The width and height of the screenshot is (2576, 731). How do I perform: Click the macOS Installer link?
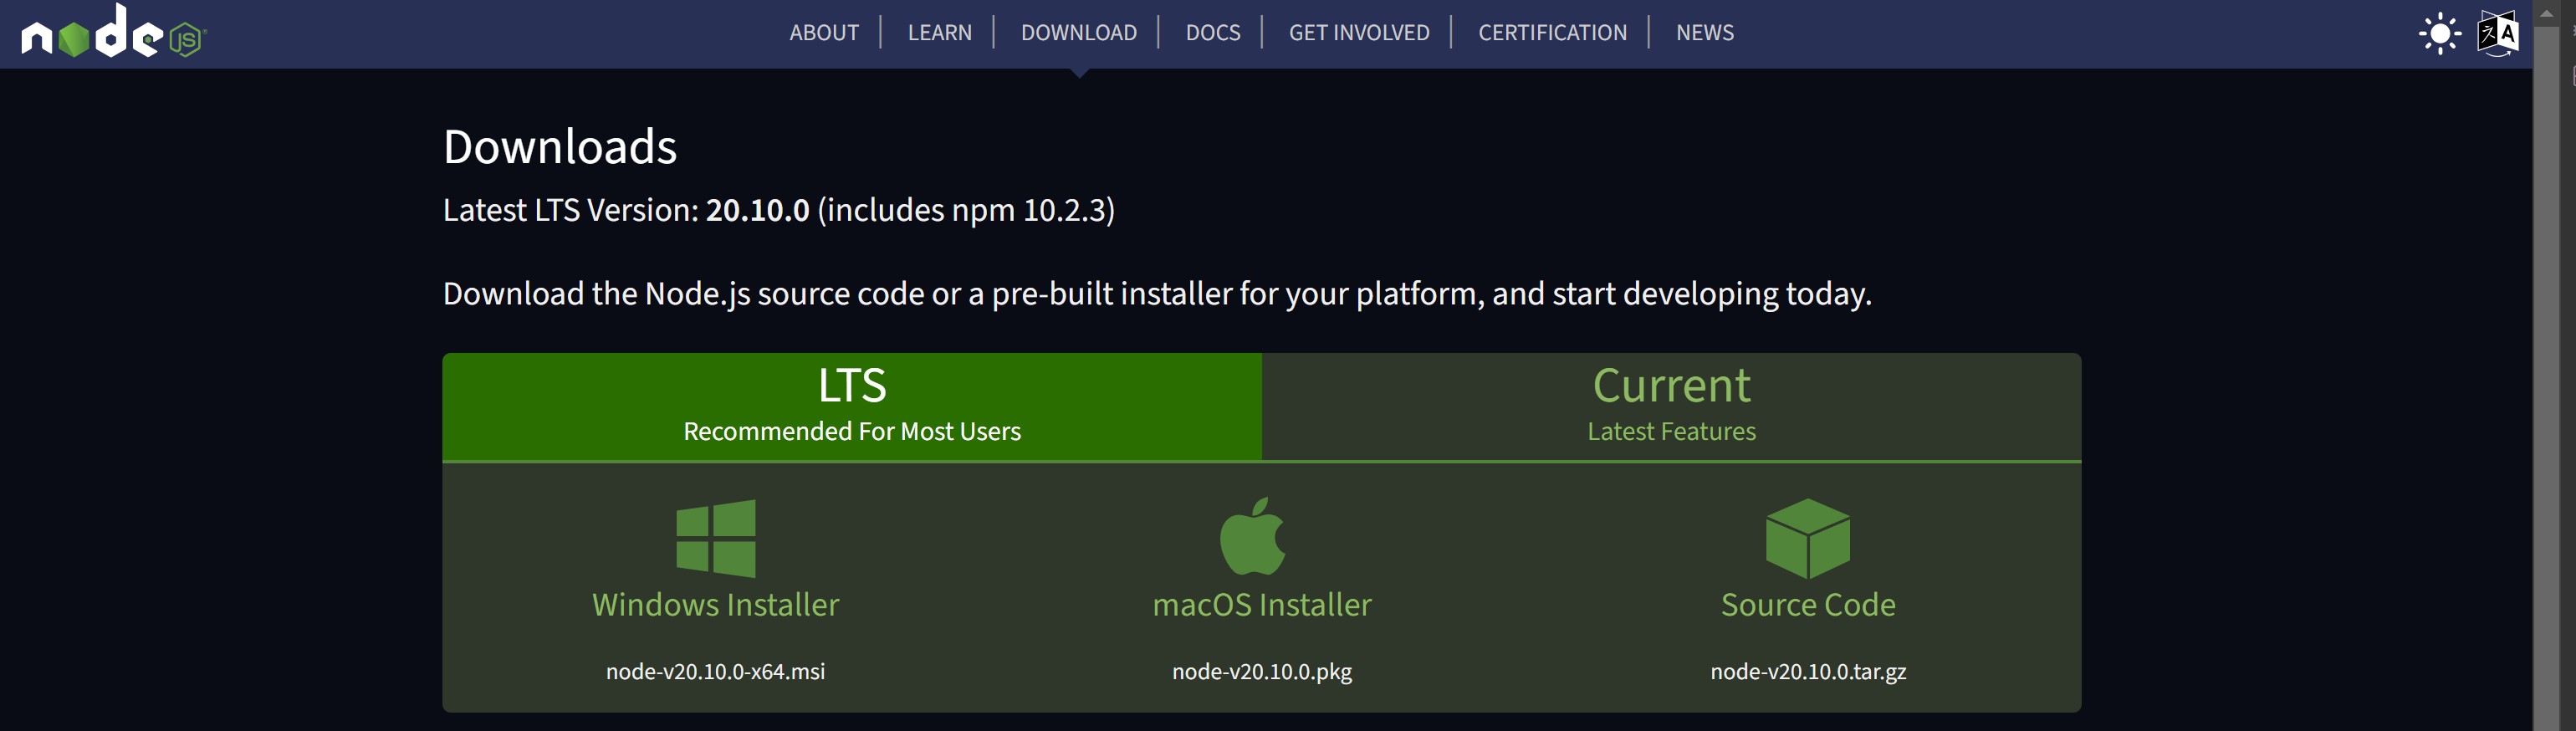coord(1262,604)
